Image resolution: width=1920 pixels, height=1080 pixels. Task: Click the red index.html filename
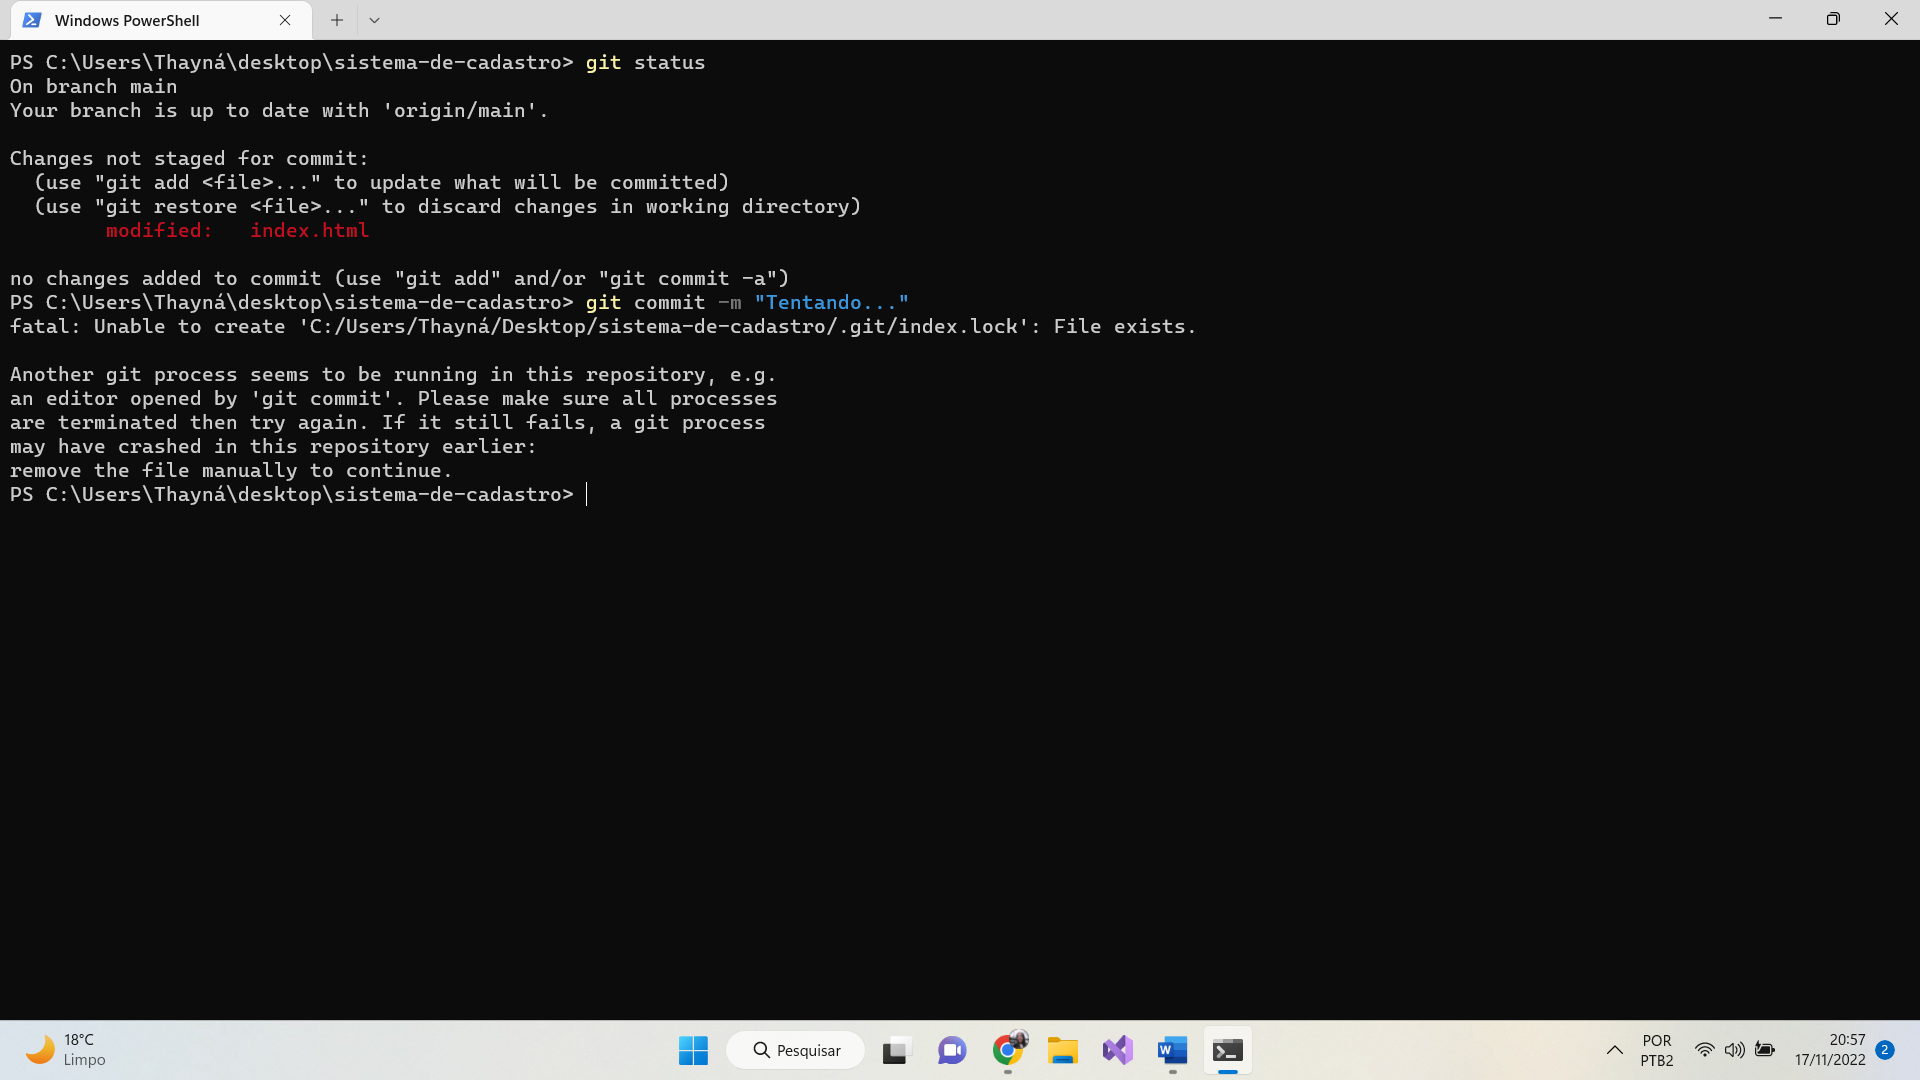[309, 231]
